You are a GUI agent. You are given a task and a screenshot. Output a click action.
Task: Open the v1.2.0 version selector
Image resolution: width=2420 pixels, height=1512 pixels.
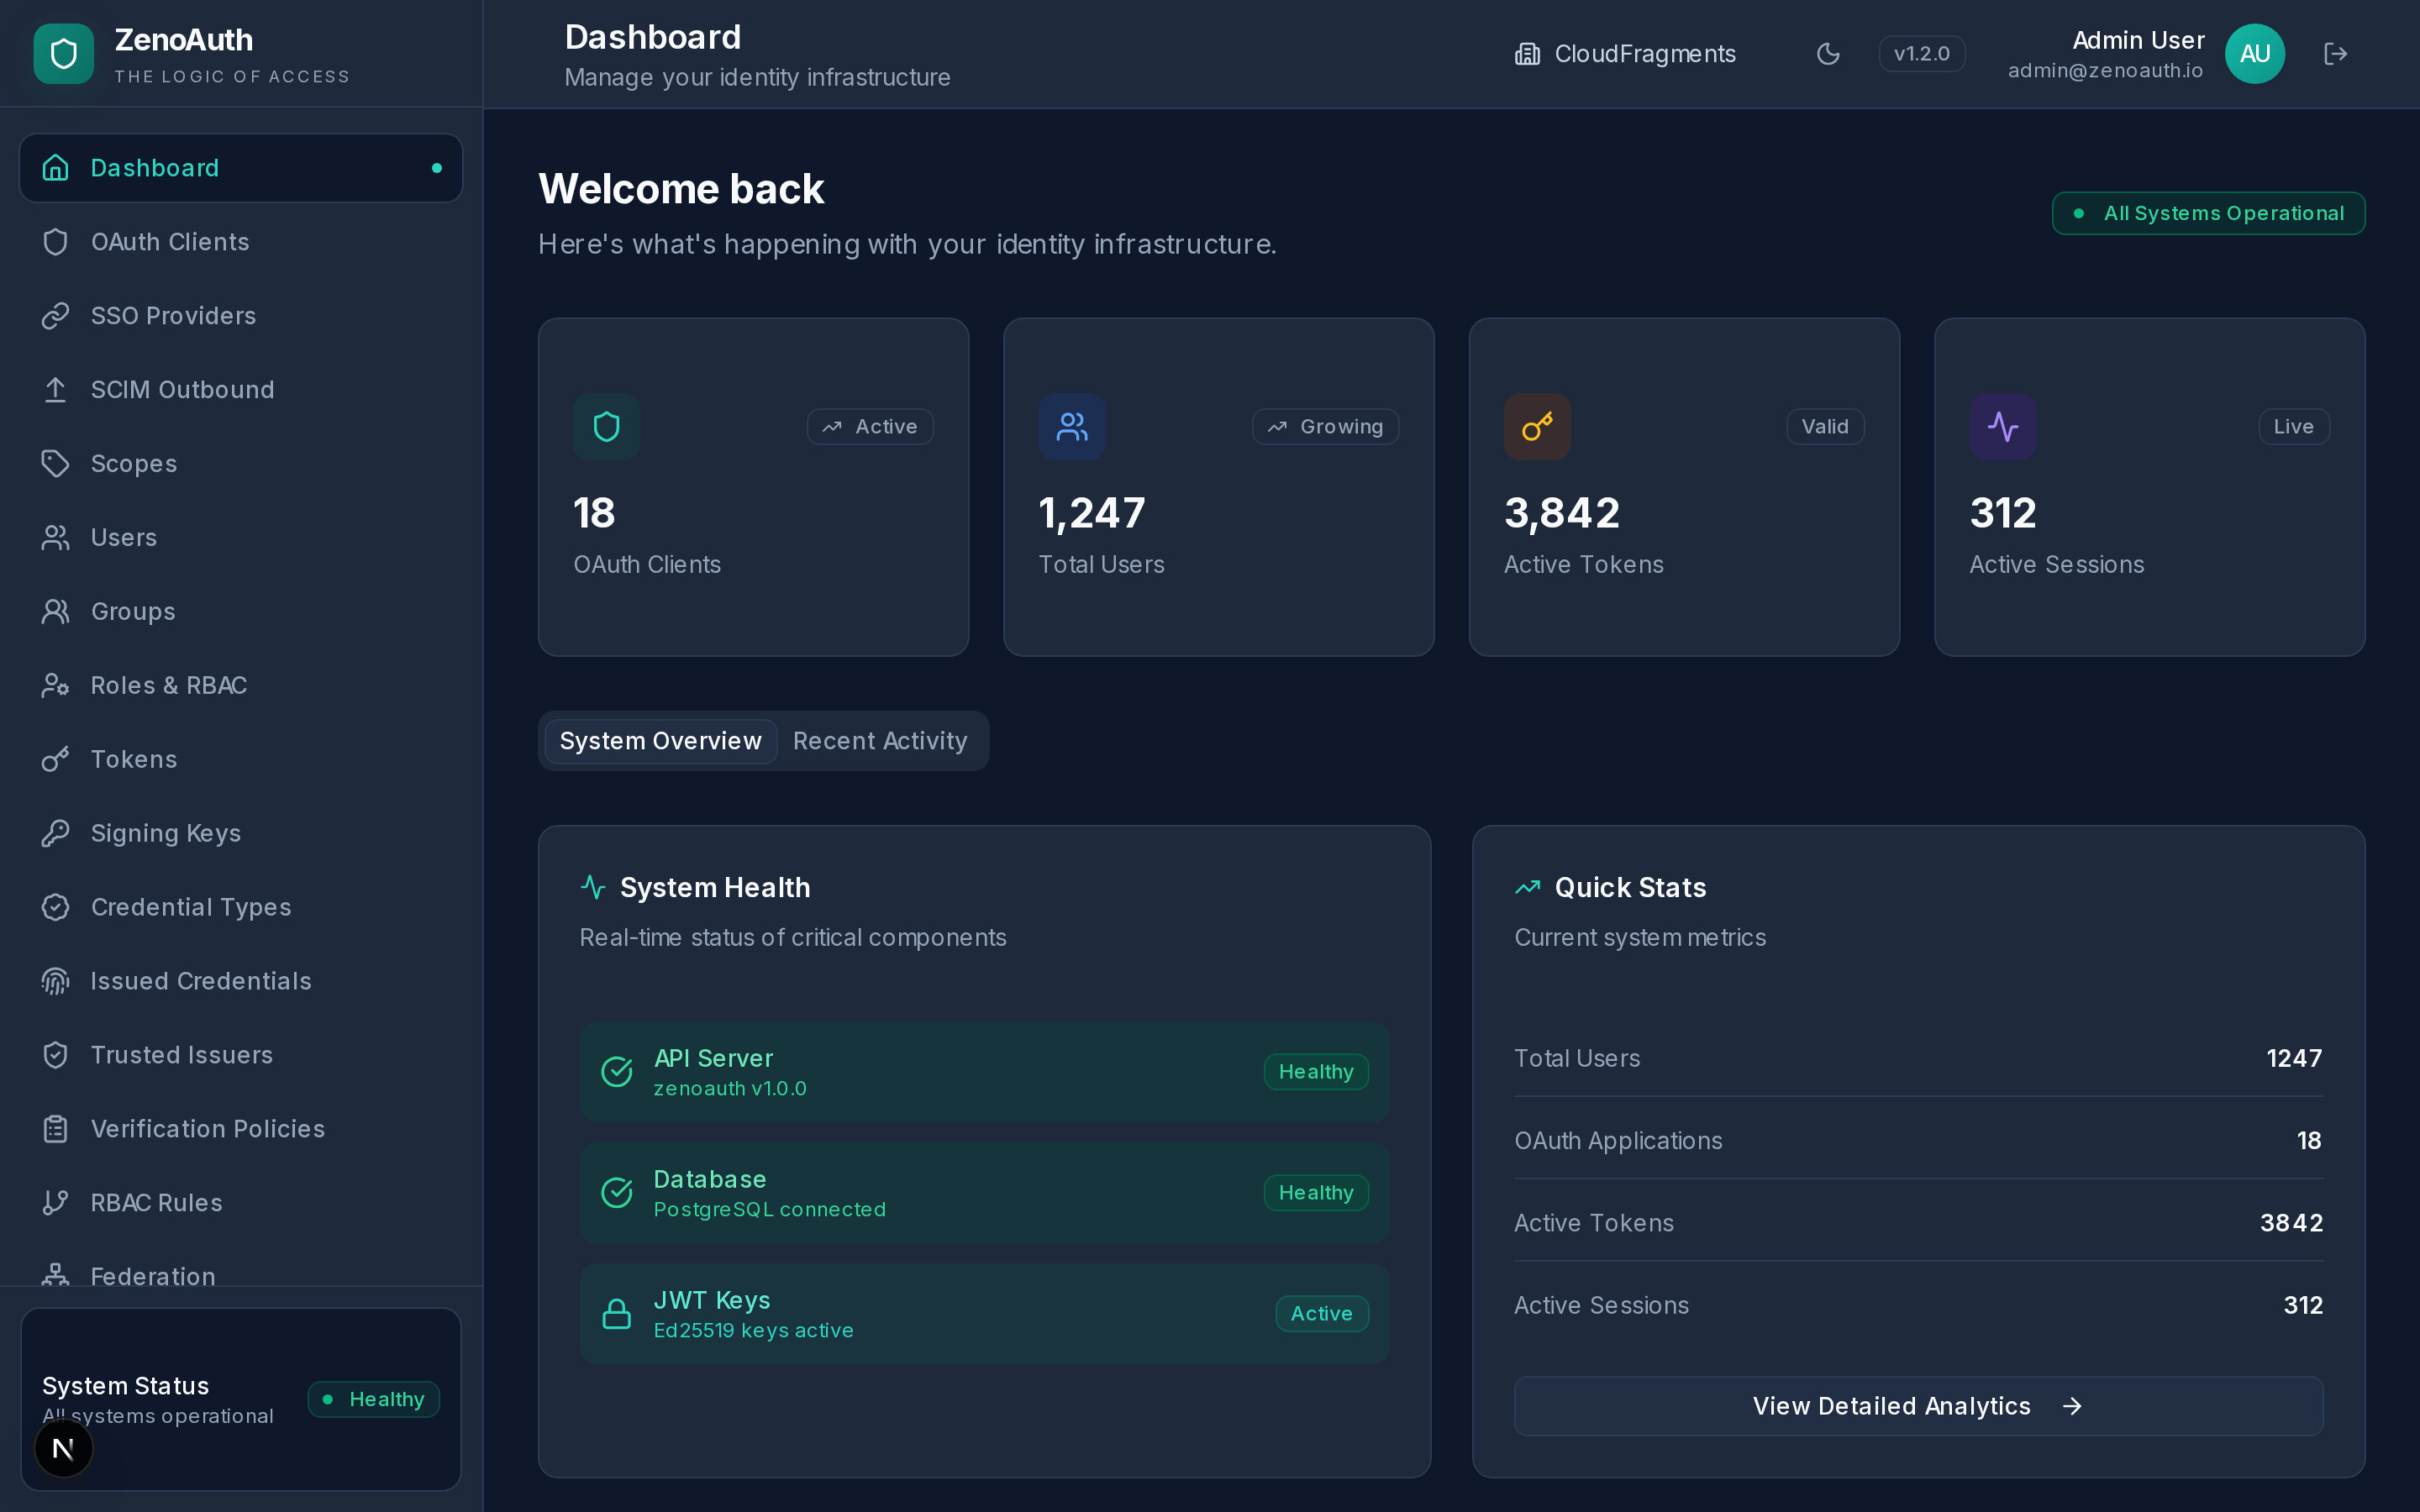[1920, 53]
